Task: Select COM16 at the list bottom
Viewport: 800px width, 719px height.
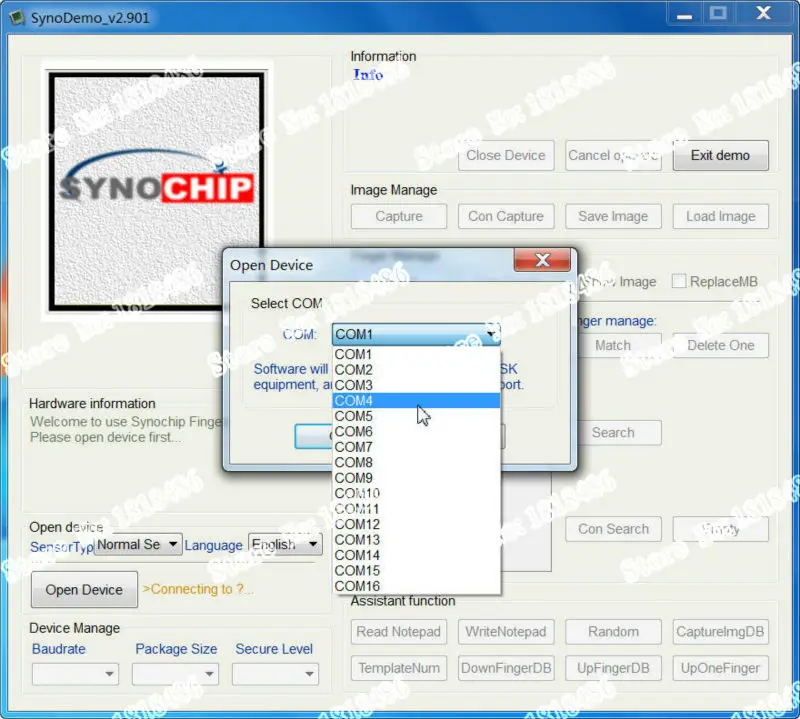Action: pos(416,586)
